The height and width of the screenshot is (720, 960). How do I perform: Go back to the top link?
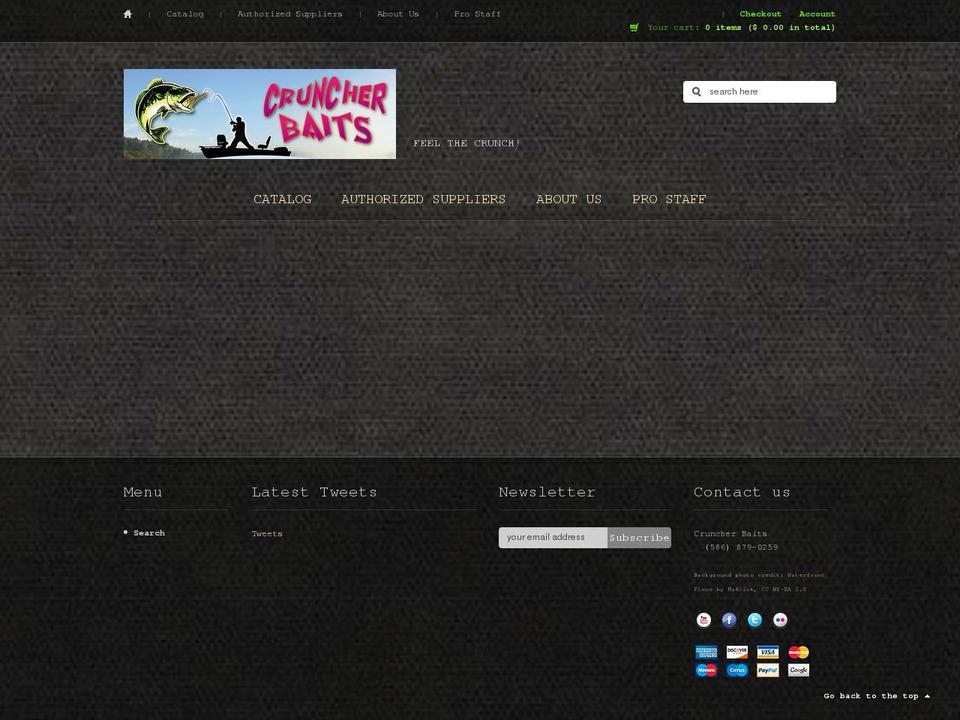pyautogui.click(x=877, y=696)
